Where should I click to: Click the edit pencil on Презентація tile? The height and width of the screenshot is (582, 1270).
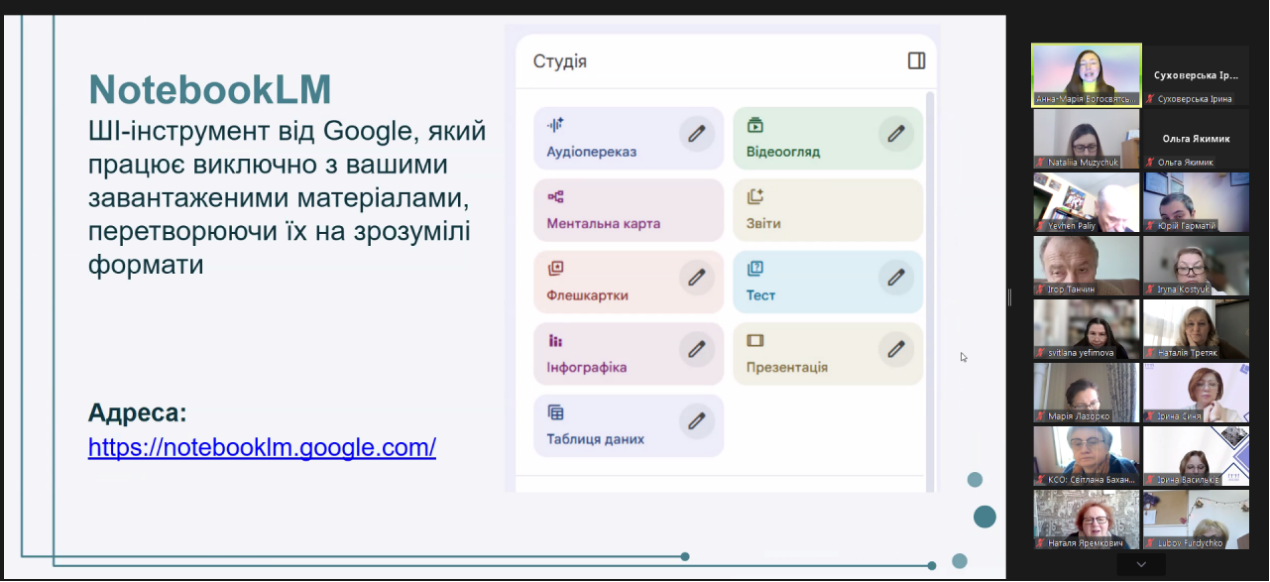[x=896, y=349]
